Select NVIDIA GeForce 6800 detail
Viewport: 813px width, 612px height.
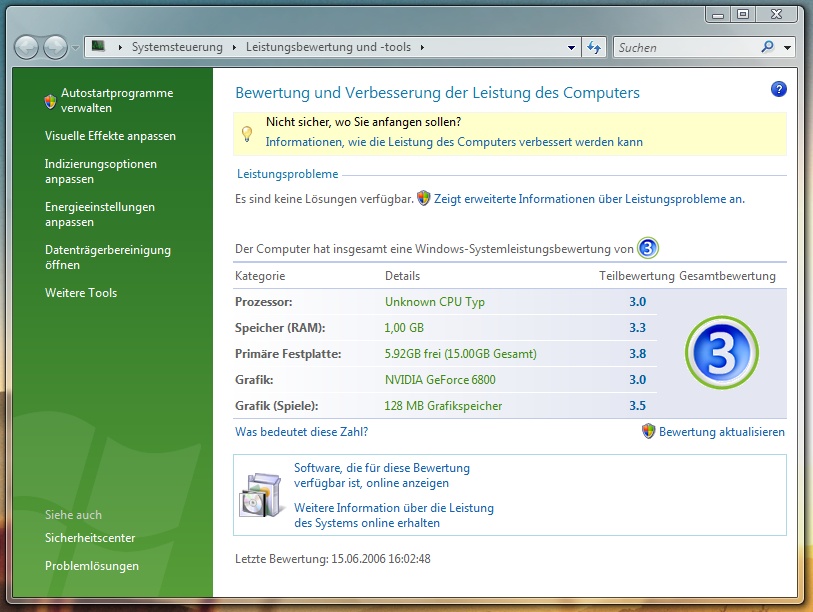(x=440, y=380)
